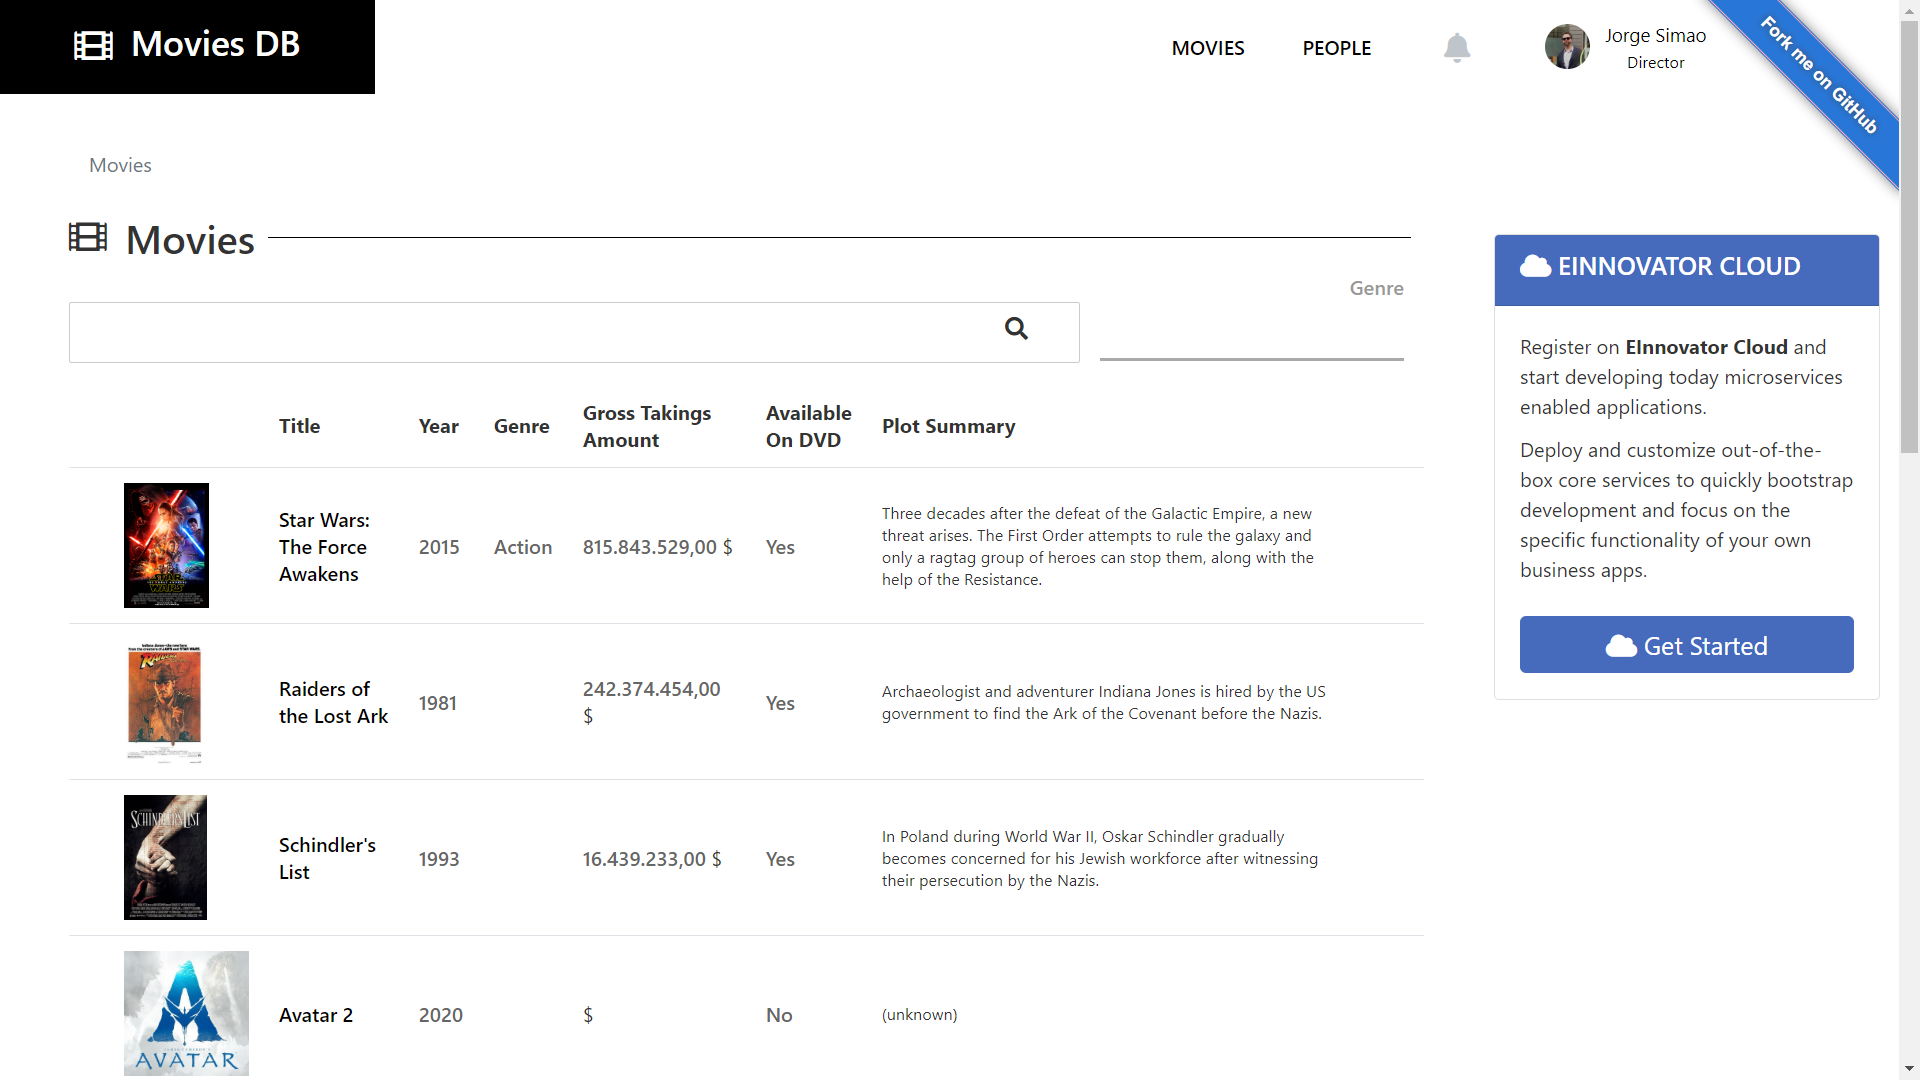The width and height of the screenshot is (1920, 1080).
Task: Click the Action genre cell
Action: tap(523, 547)
